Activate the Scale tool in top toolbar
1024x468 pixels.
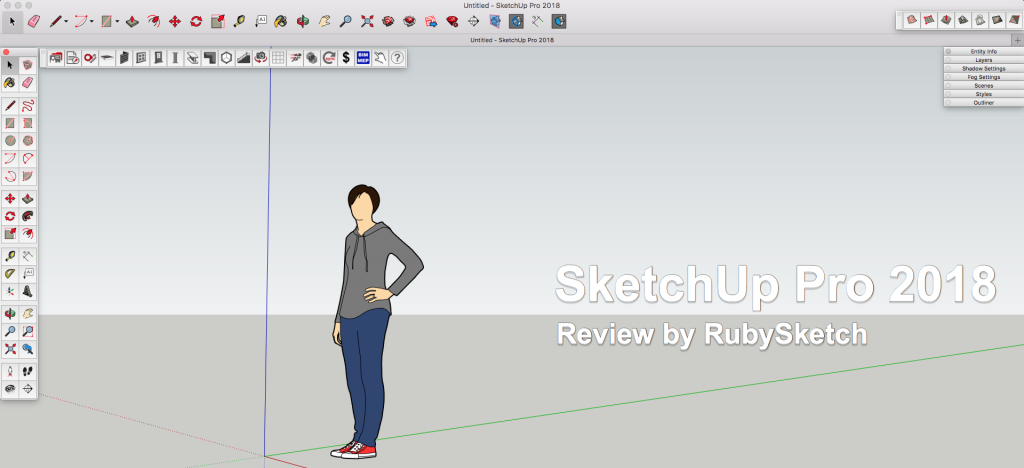pos(217,21)
